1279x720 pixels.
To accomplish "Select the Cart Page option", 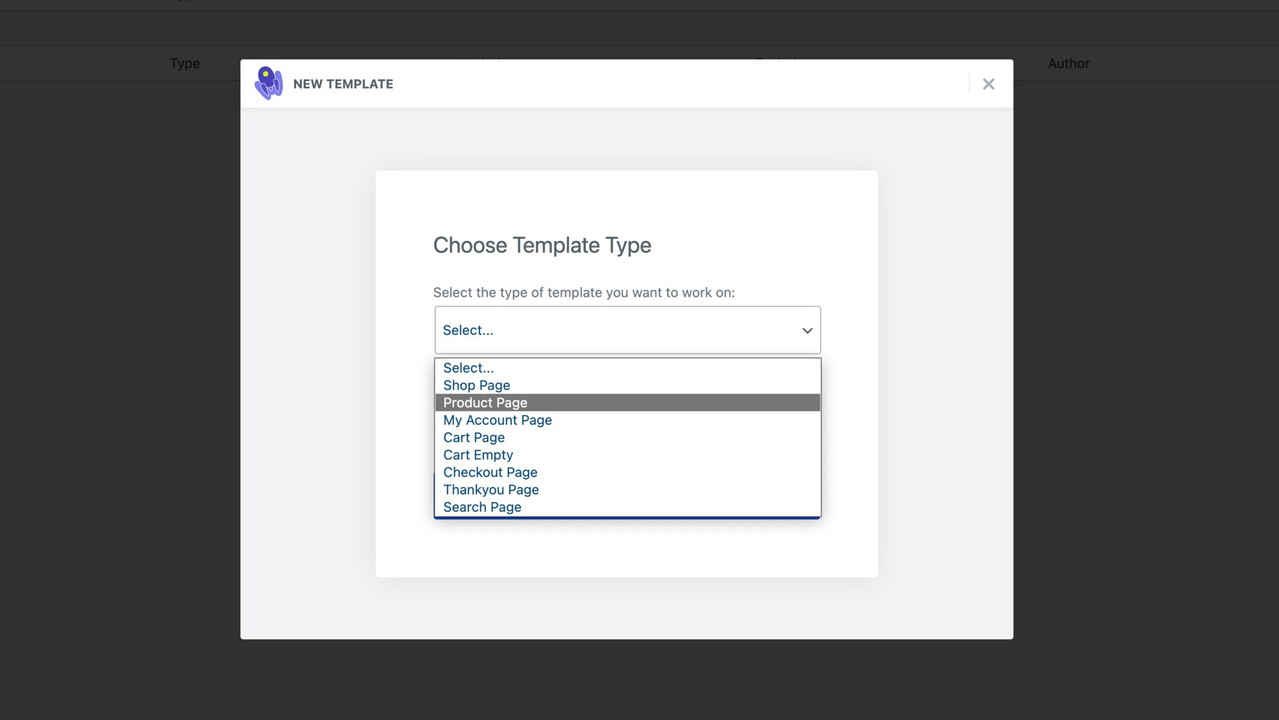I will (474, 438).
